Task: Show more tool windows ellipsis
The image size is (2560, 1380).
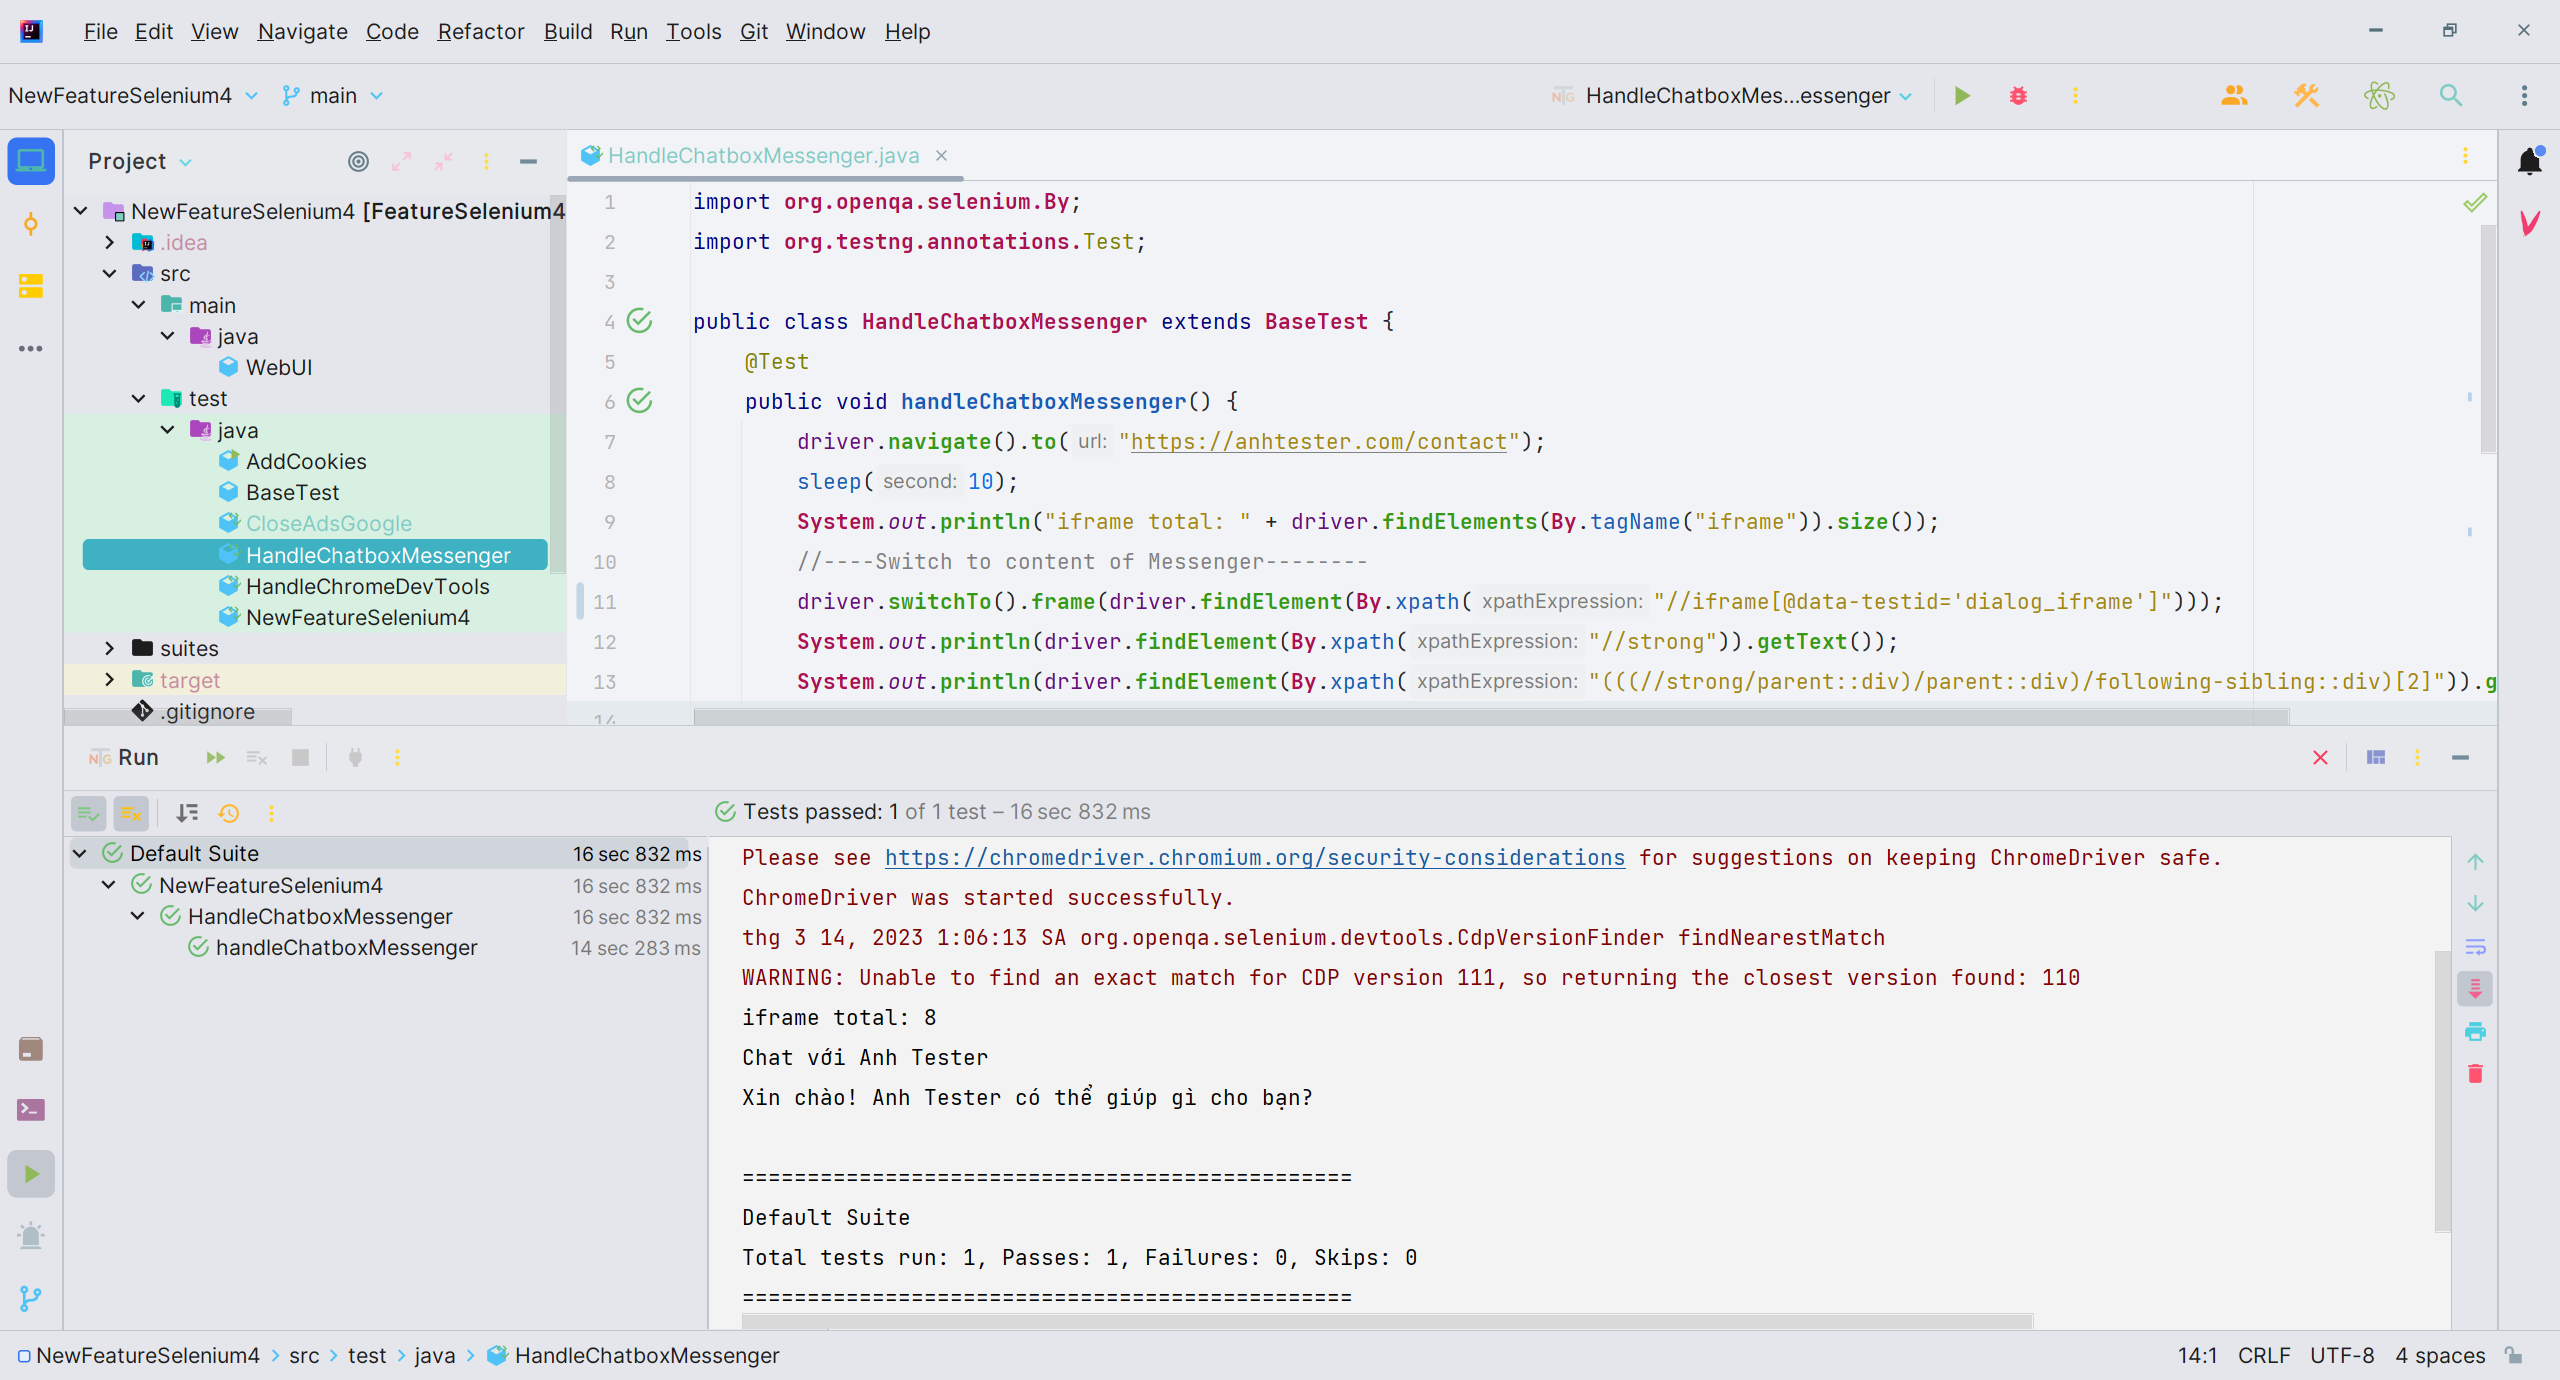Action: pos(31,348)
